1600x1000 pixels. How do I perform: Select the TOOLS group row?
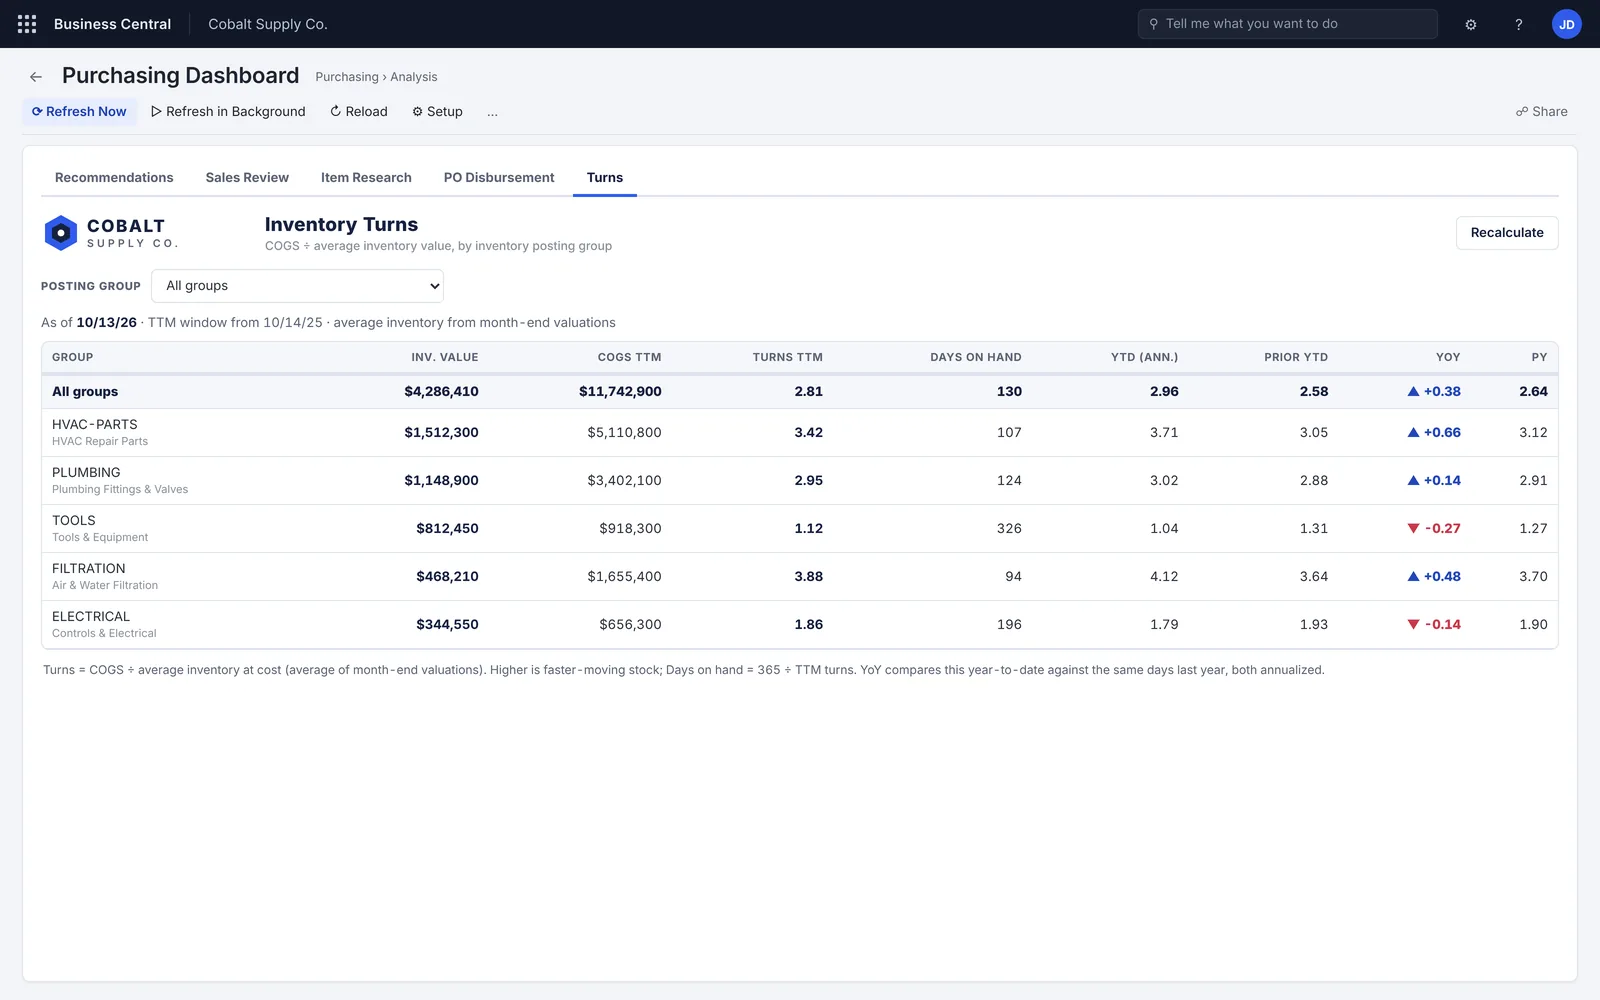(x=800, y=529)
